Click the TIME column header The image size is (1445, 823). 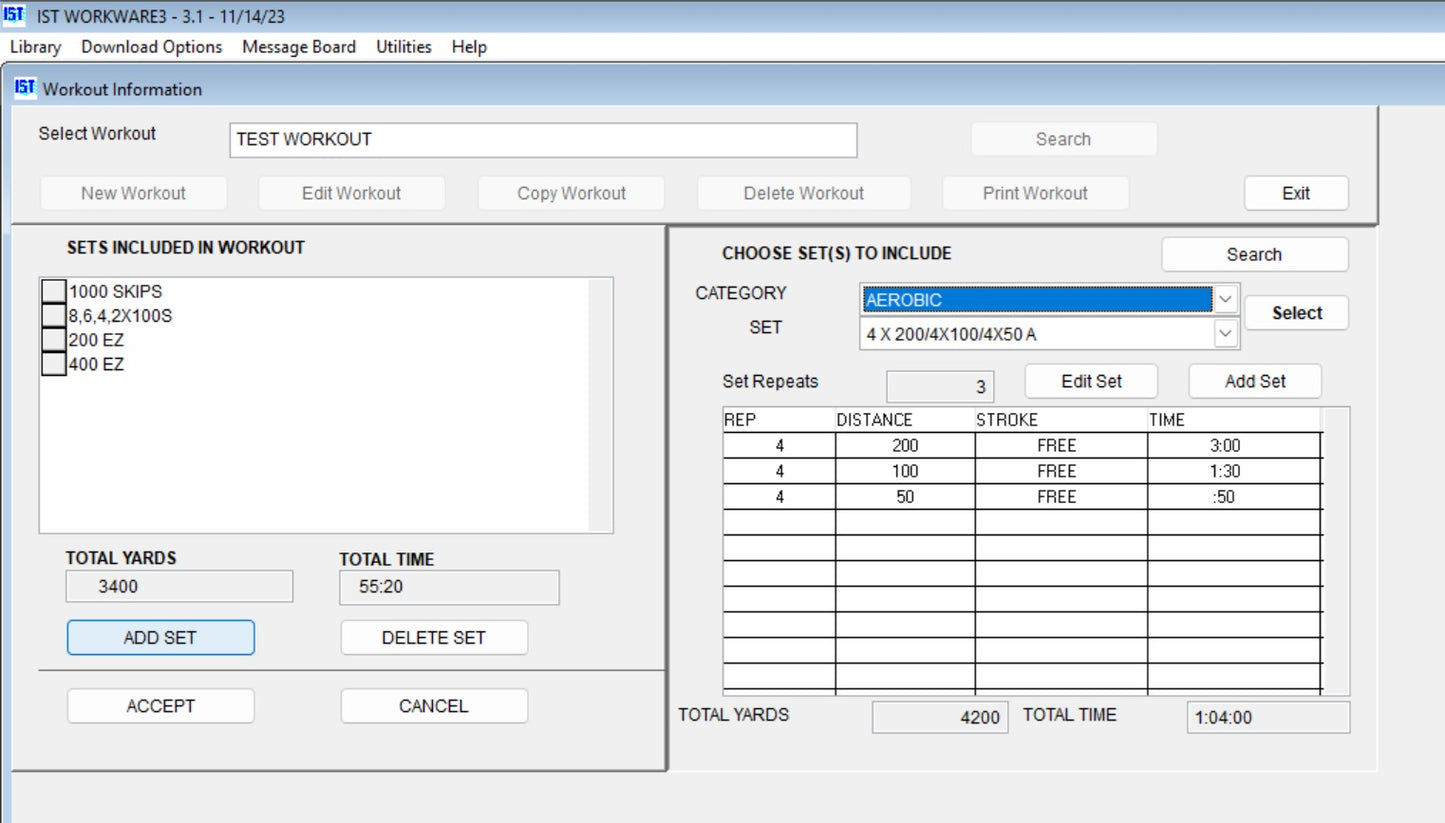[x=1234, y=420]
